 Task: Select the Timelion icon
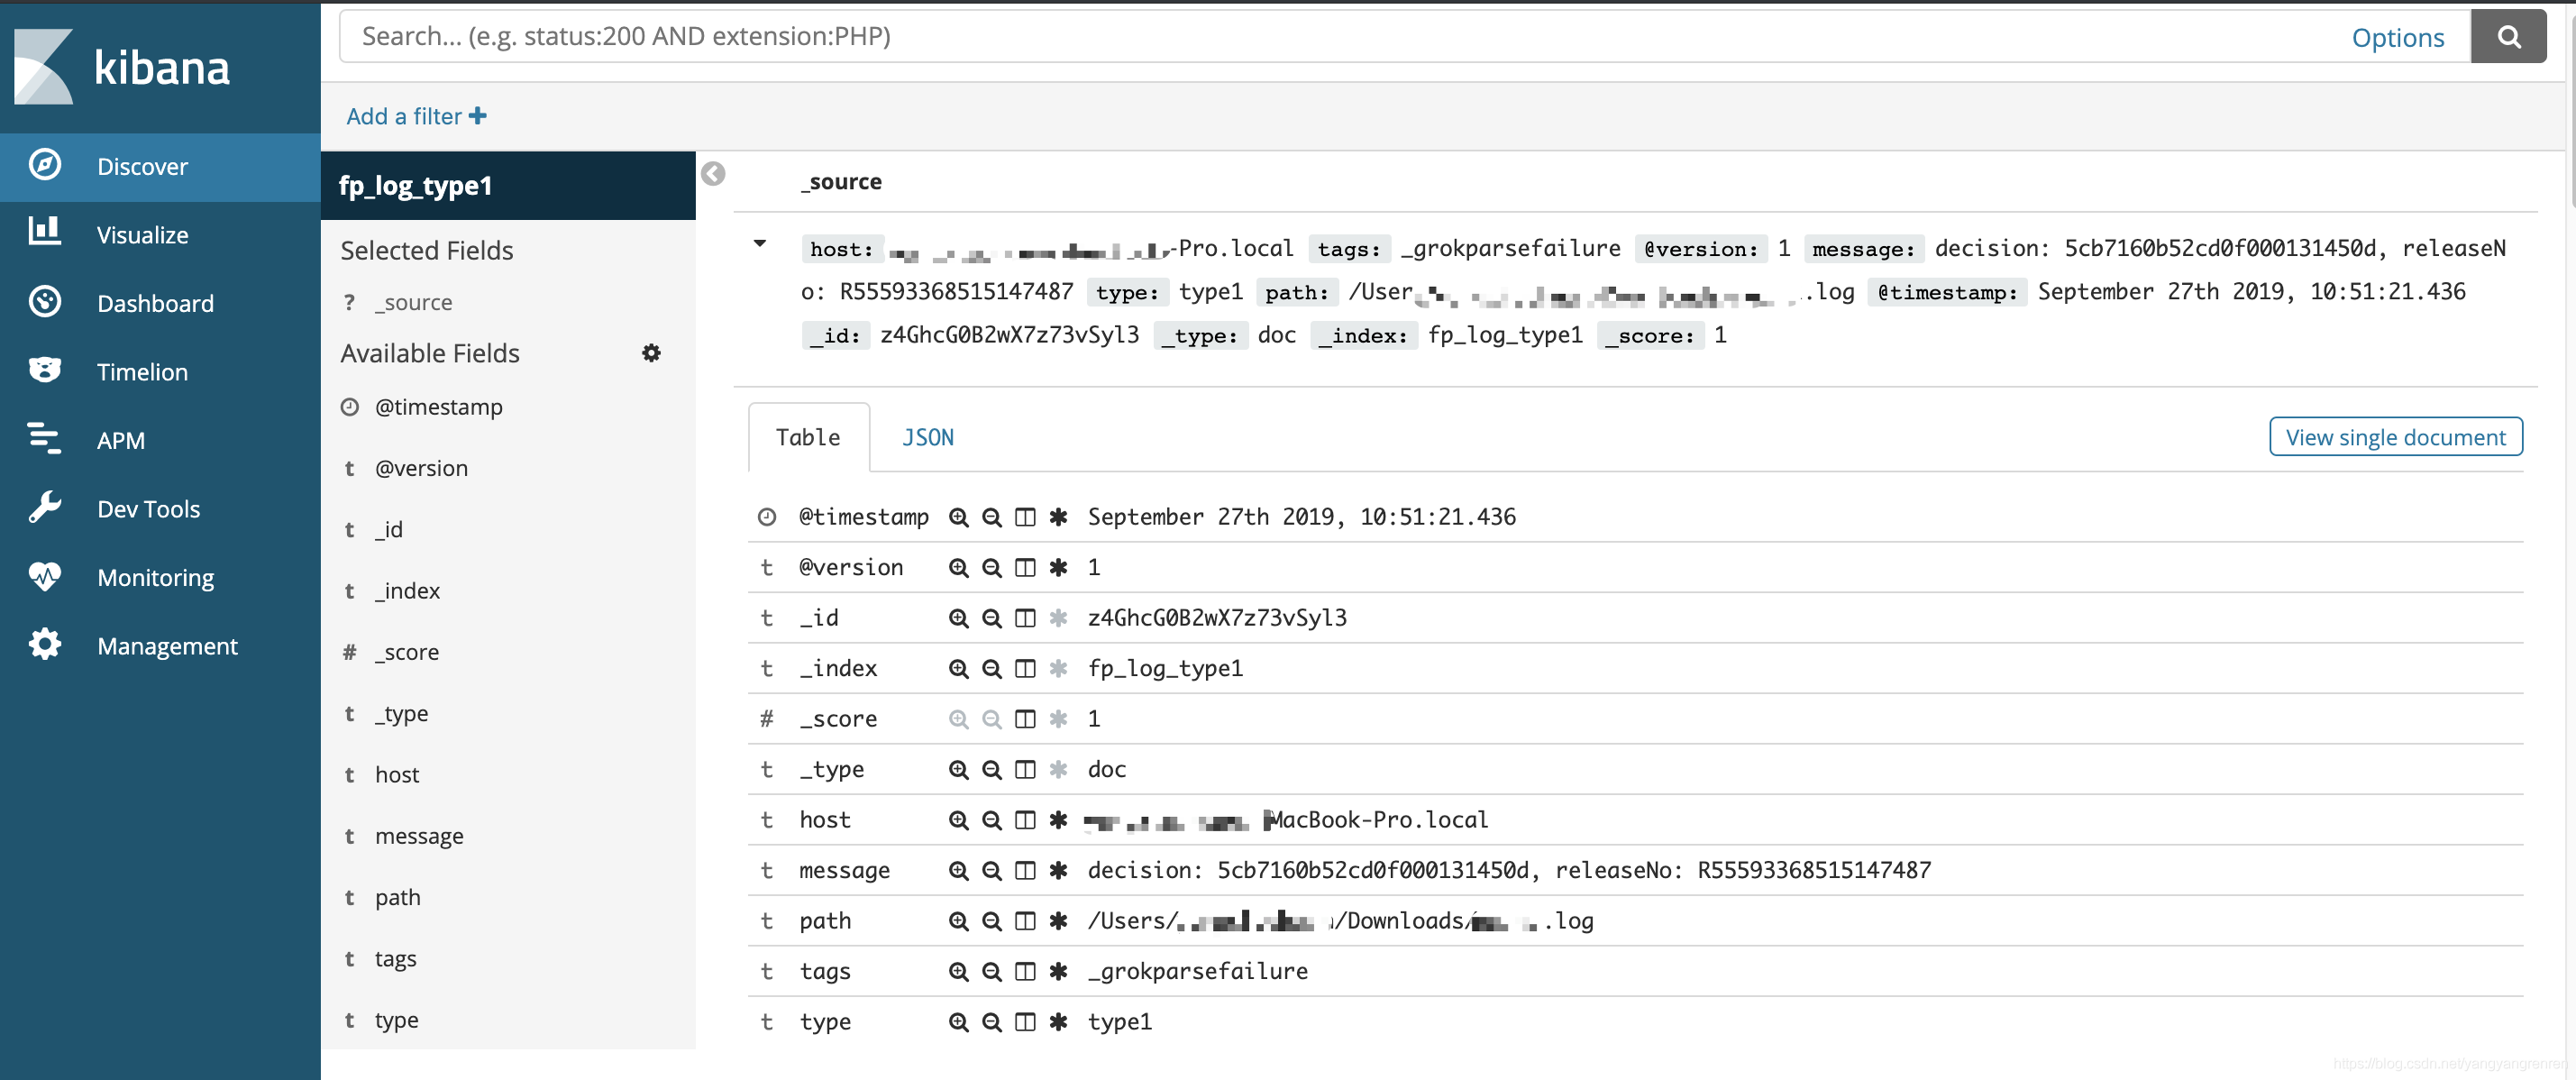42,370
